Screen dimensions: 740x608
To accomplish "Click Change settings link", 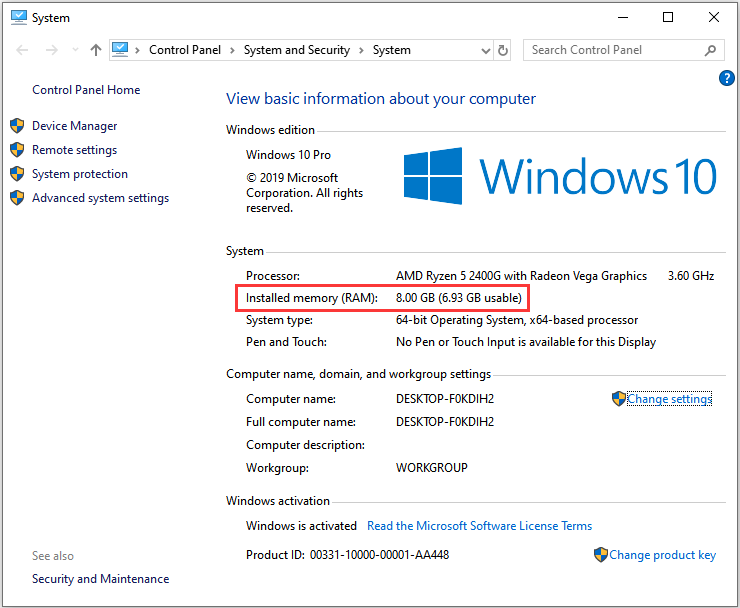I will [669, 399].
